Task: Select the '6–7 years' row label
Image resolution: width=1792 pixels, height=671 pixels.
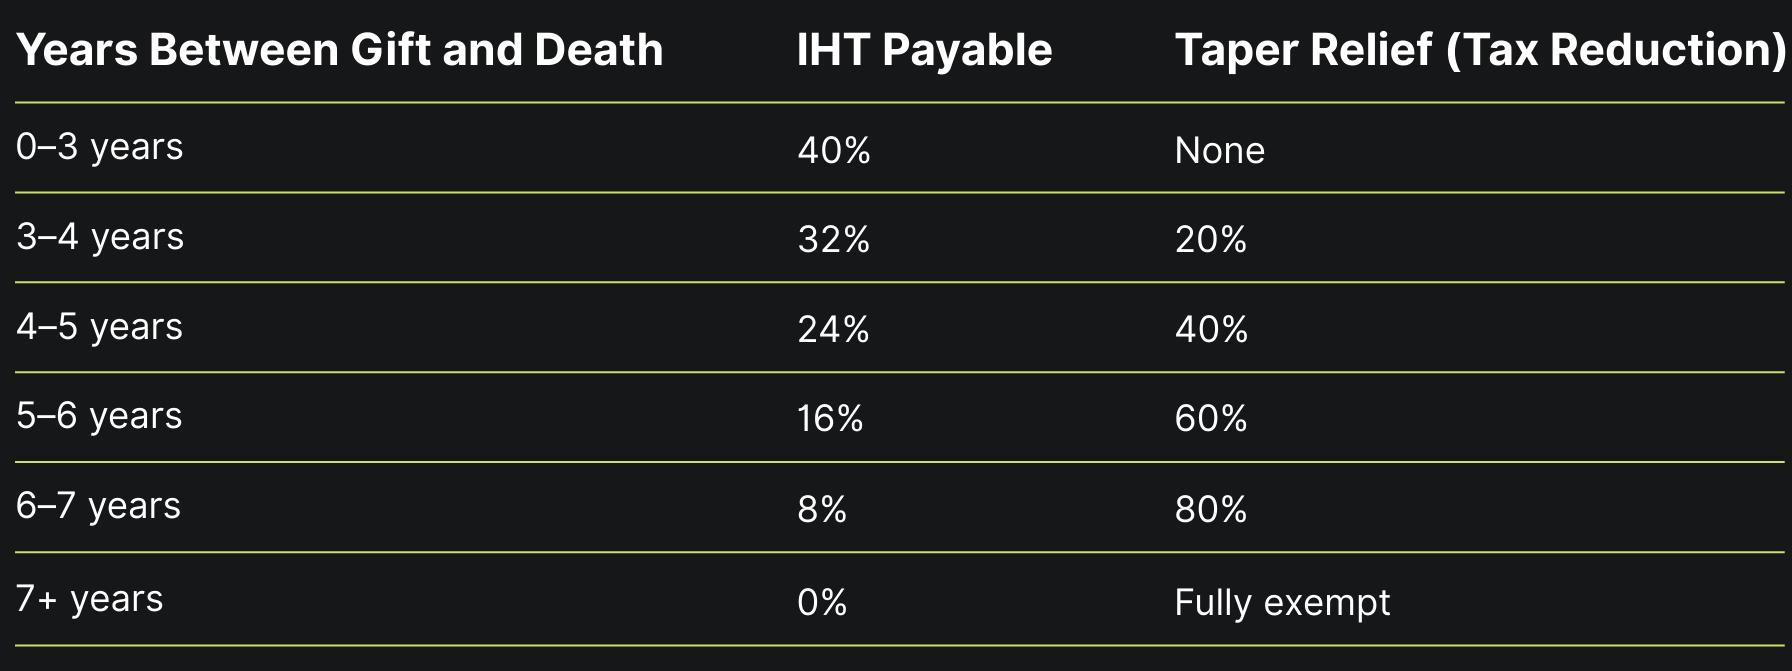Action: [x=99, y=506]
